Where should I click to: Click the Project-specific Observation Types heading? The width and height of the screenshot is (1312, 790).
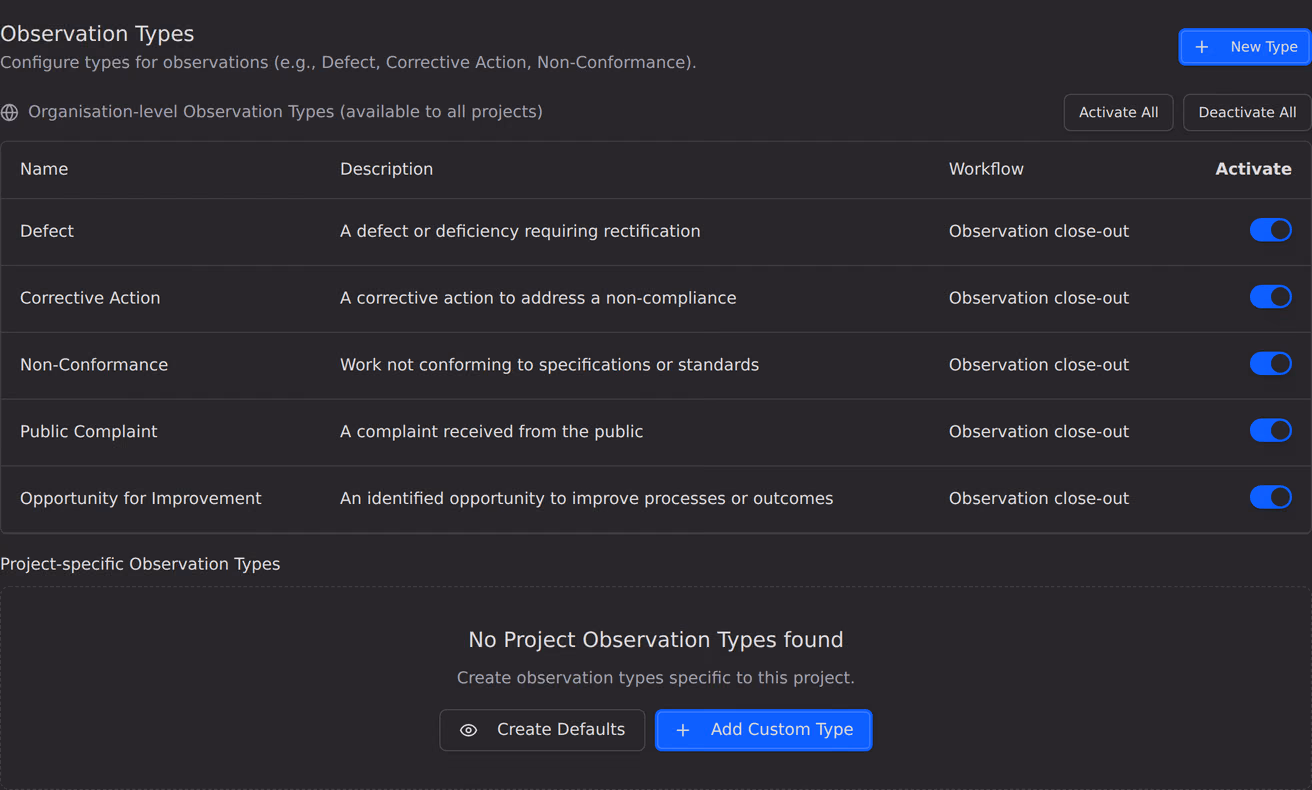coord(140,564)
